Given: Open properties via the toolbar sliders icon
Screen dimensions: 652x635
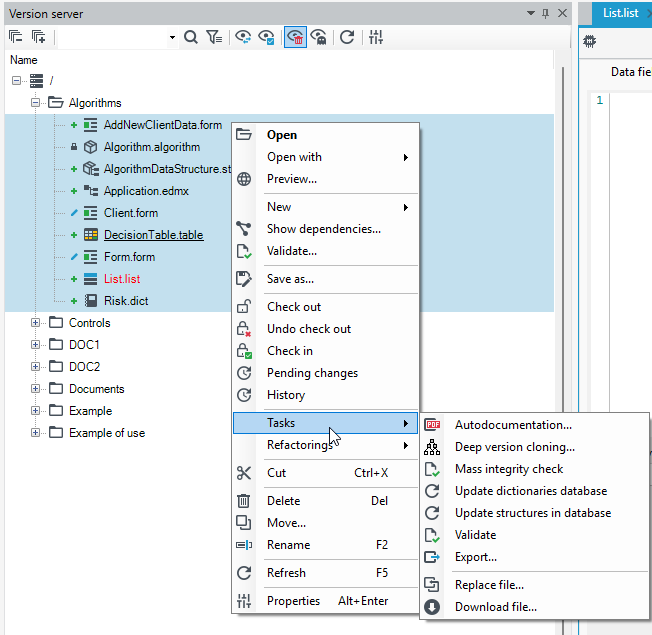Looking at the screenshot, I should [x=375, y=37].
